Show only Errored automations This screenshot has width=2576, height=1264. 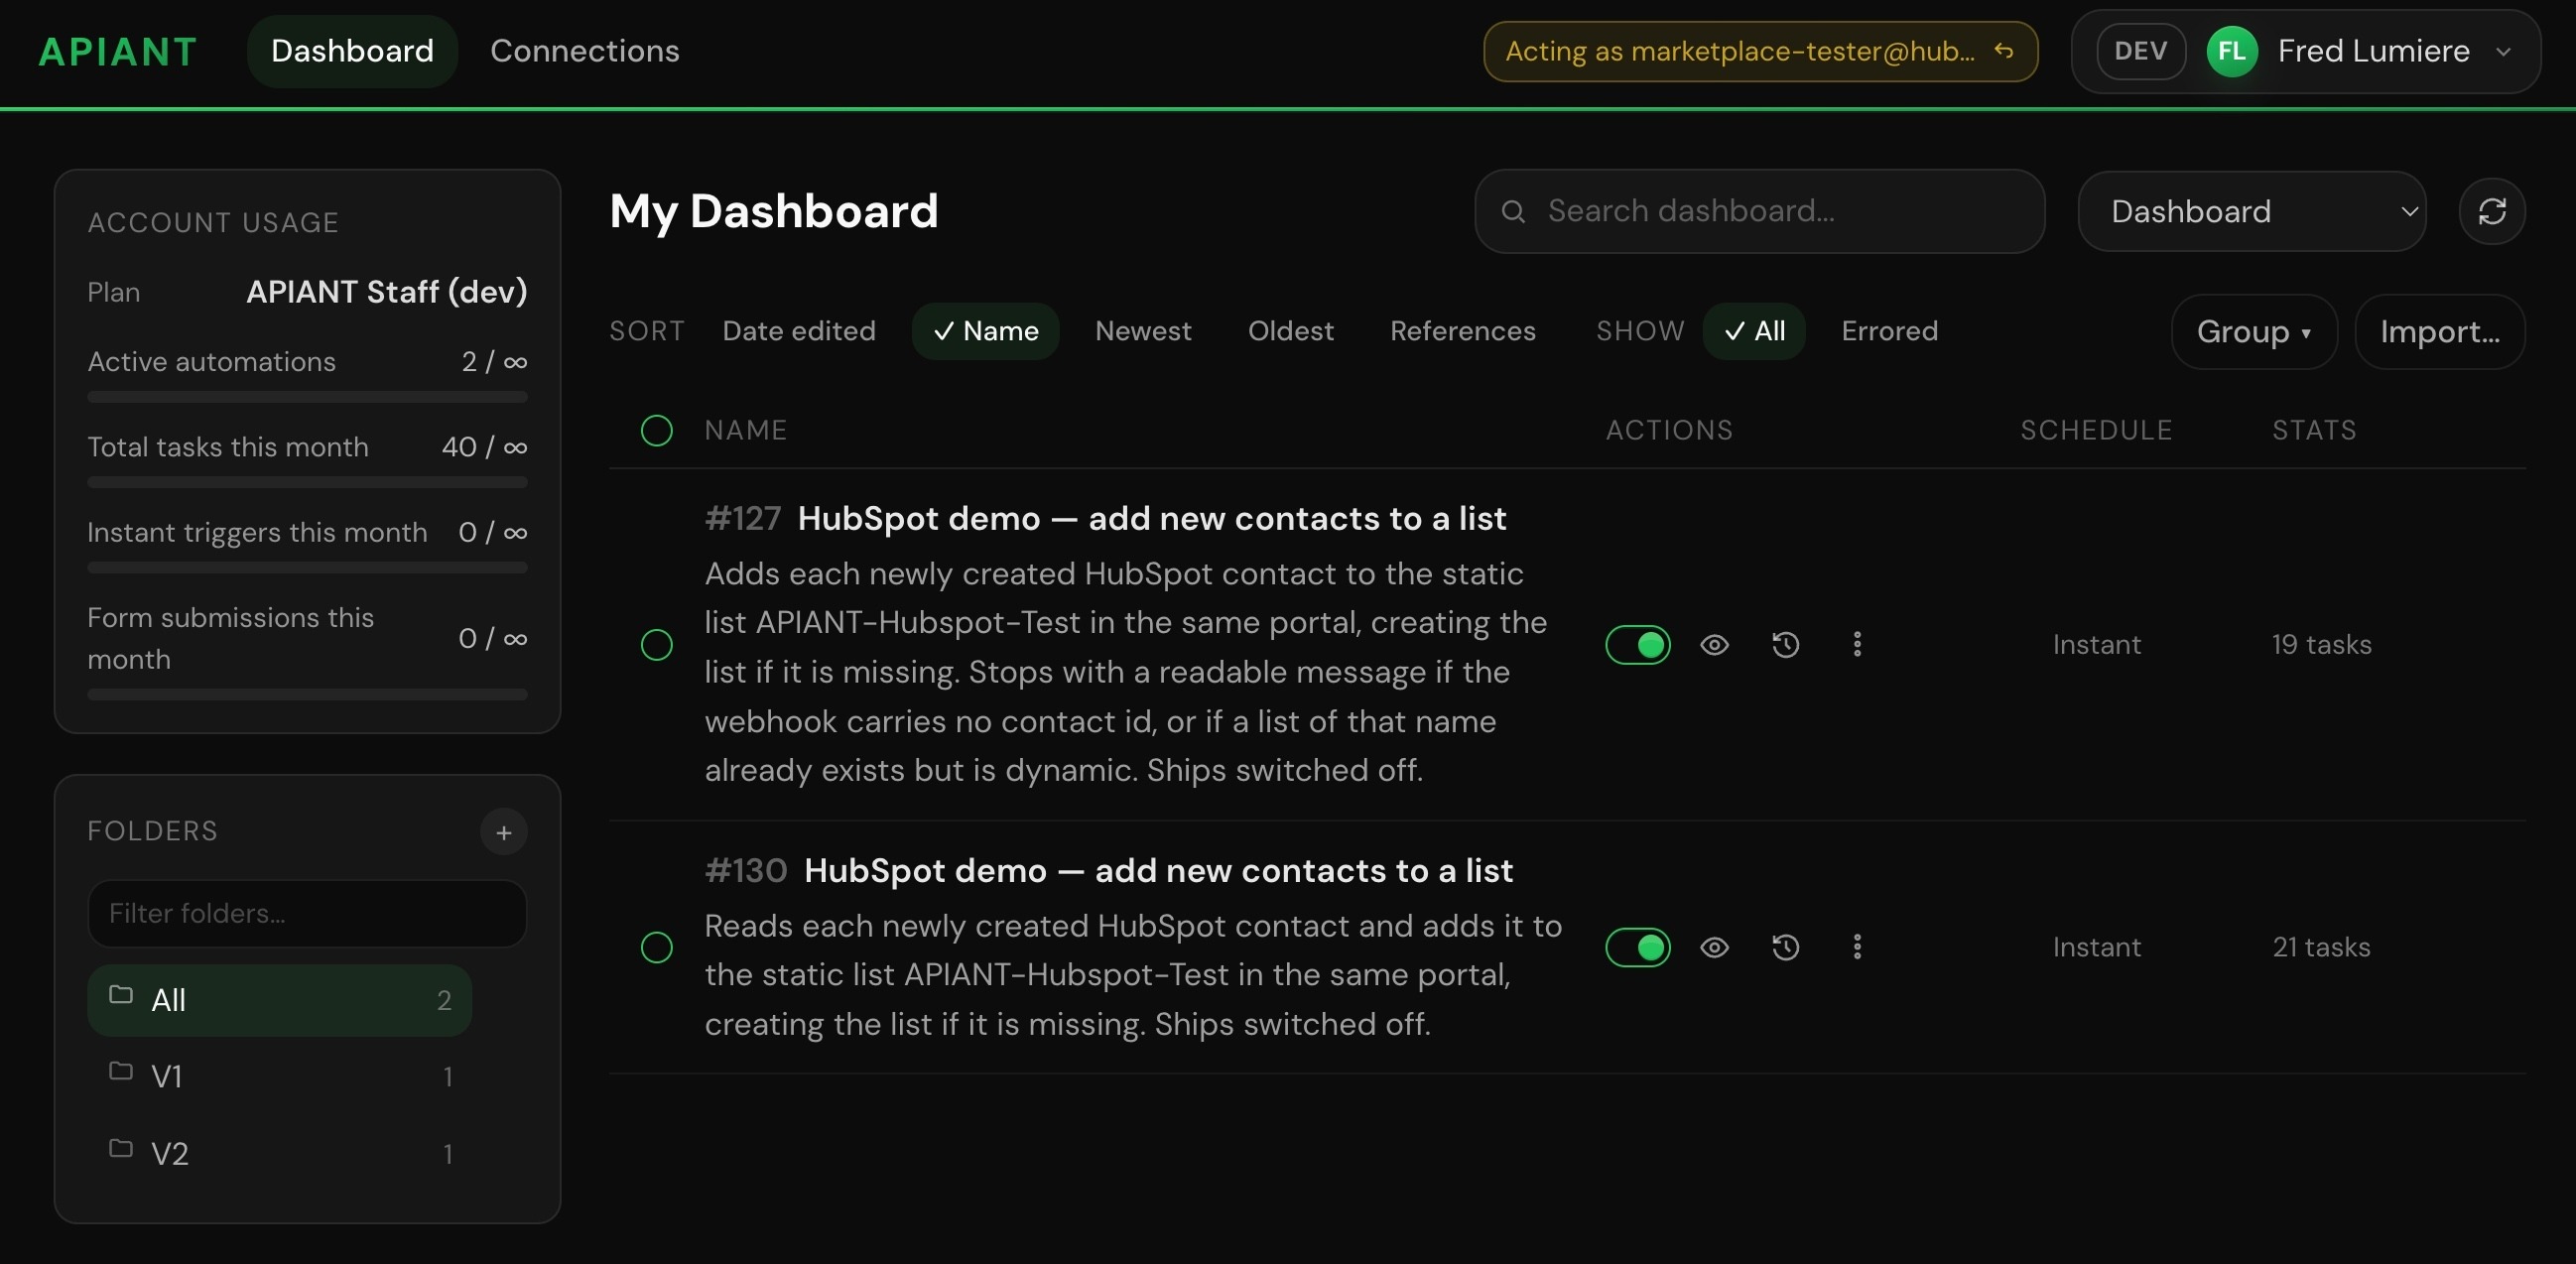[x=1889, y=331]
